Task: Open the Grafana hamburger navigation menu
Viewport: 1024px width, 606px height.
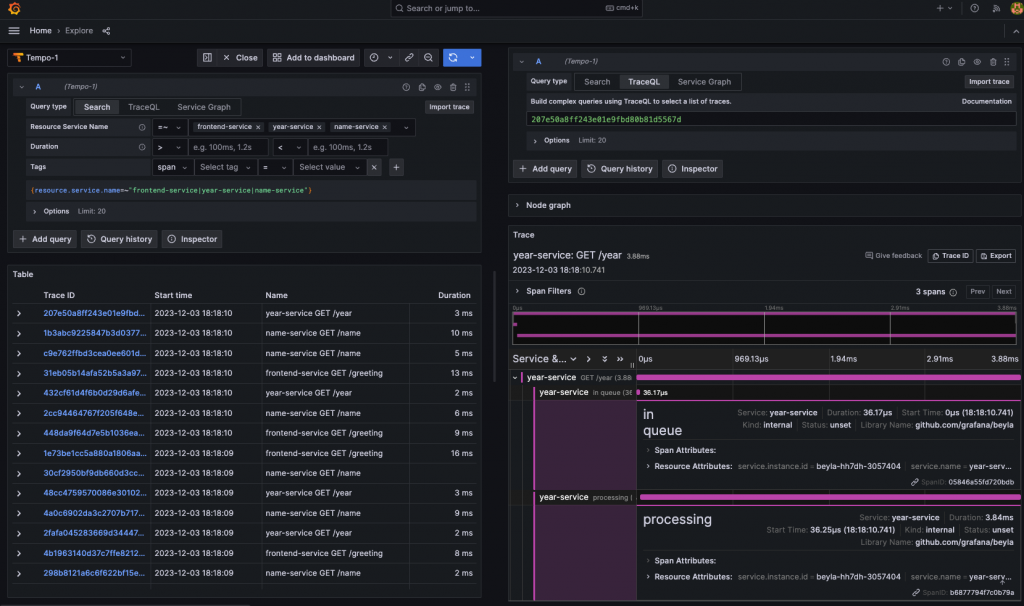Action: pos(14,31)
